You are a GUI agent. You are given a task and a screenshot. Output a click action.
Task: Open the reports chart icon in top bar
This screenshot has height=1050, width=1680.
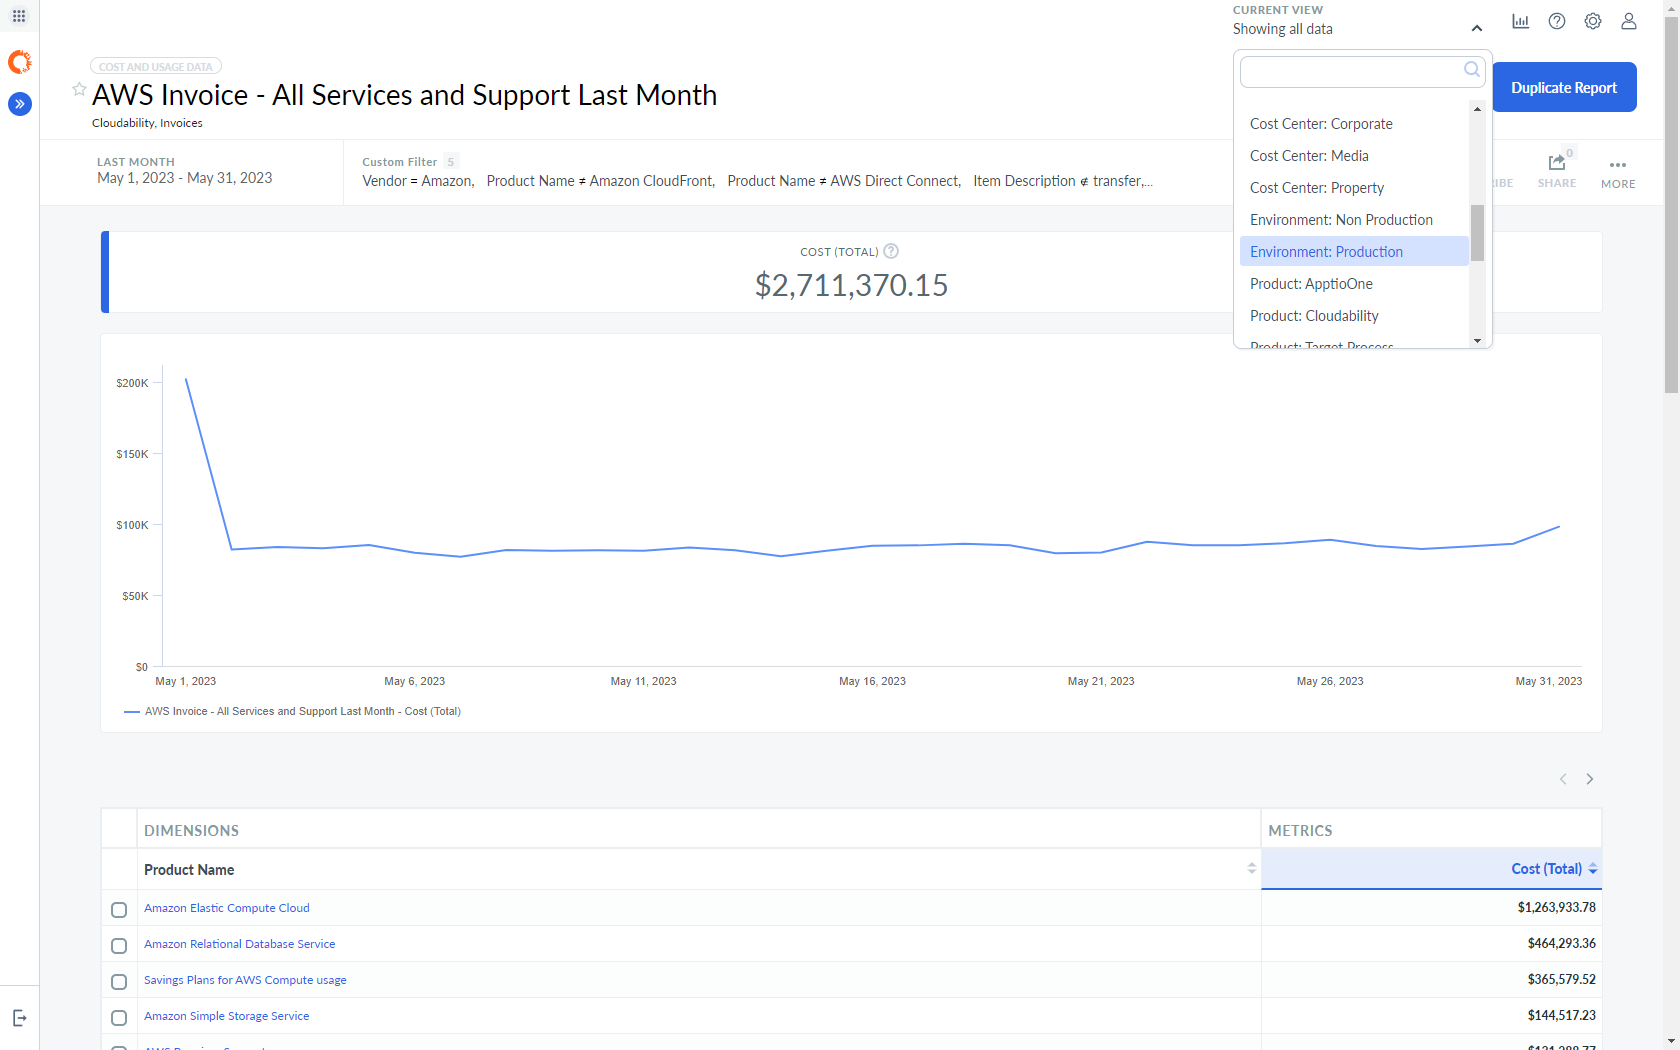pos(1521,20)
